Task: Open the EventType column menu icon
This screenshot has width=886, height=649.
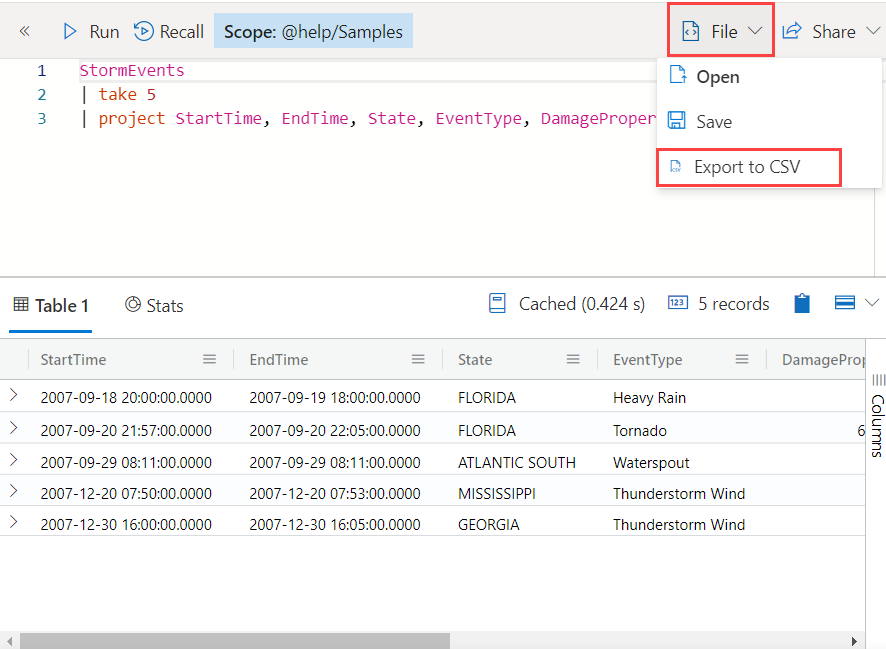Action: [x=742, y=360]
